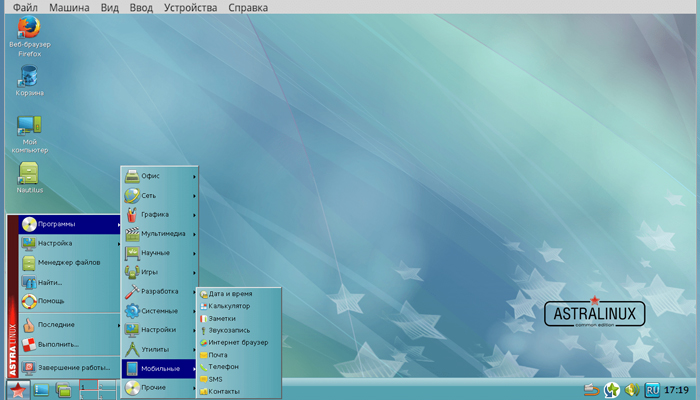Click the 17:19 clock

(676, 390)
